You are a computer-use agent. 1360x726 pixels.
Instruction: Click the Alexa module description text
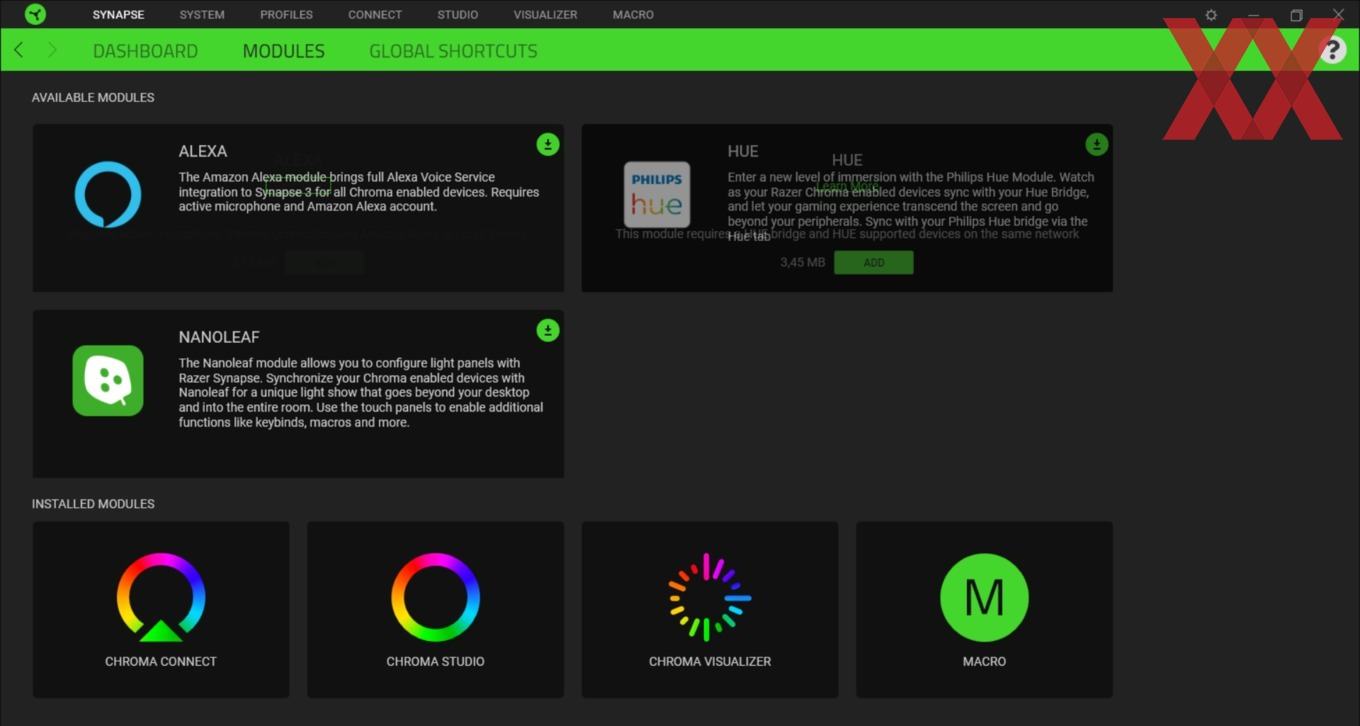(x=359, y=192)
